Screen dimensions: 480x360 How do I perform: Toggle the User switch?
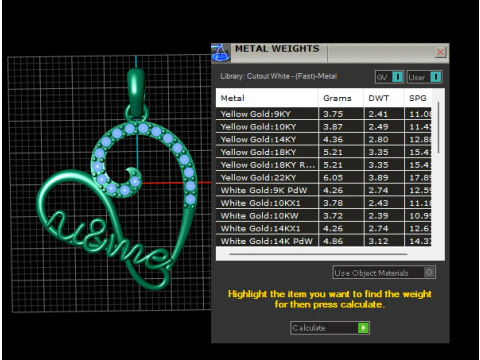(436, 77)
